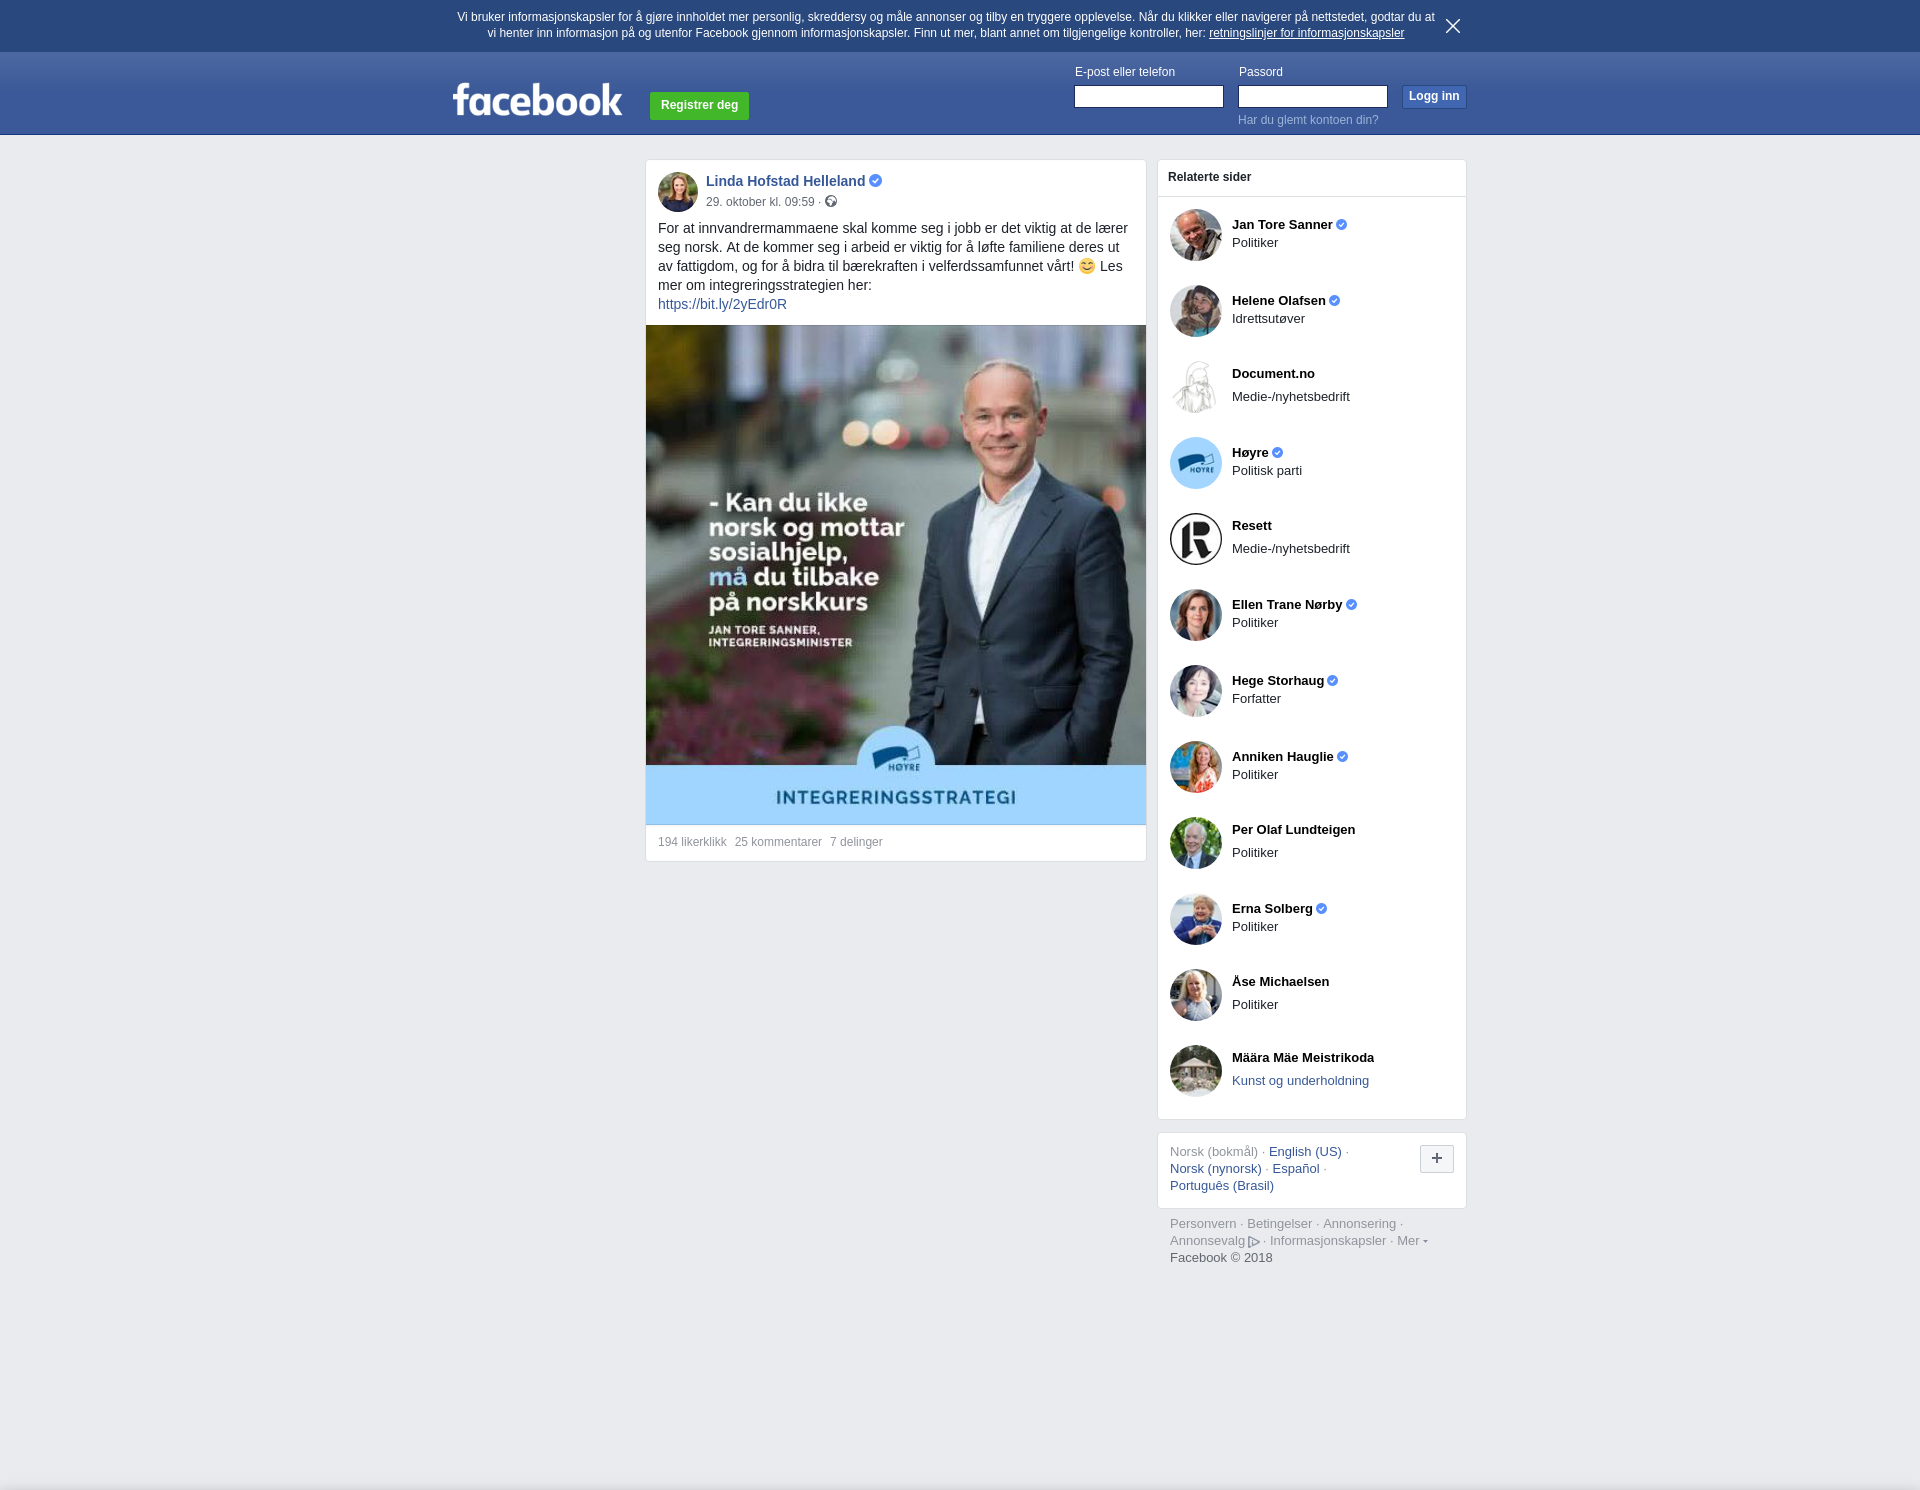Open Per Olaf Lundteigen page name
This screenshot has width=1920, height=1490.
click(x=1294, y=830)
